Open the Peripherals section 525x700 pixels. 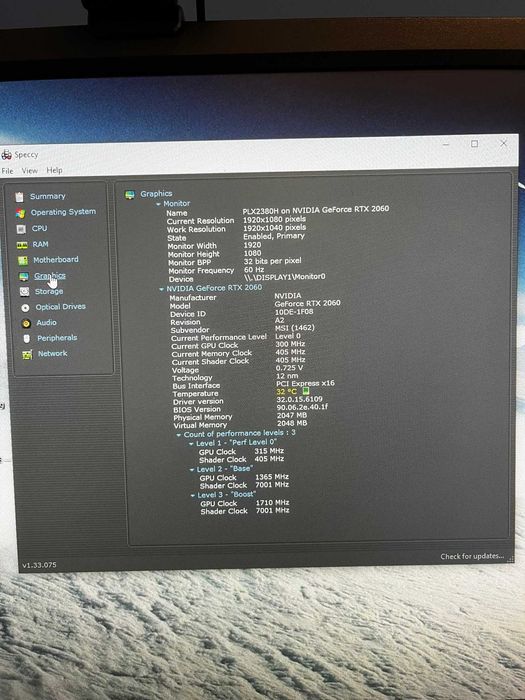(57, 338)
